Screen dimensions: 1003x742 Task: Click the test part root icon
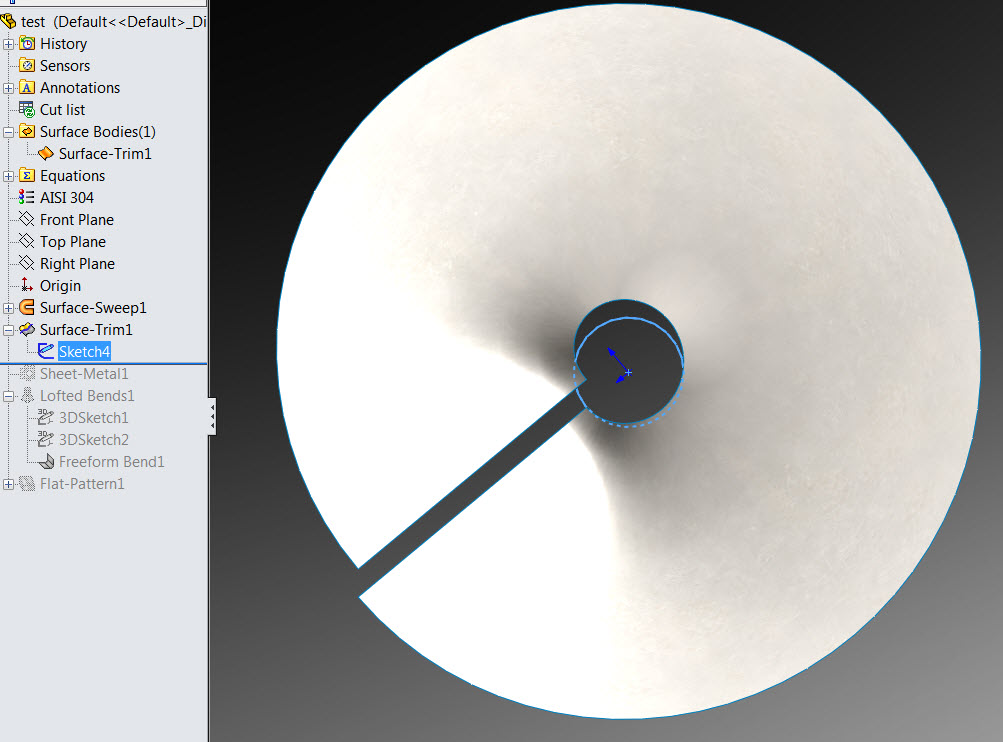point(8,21)
